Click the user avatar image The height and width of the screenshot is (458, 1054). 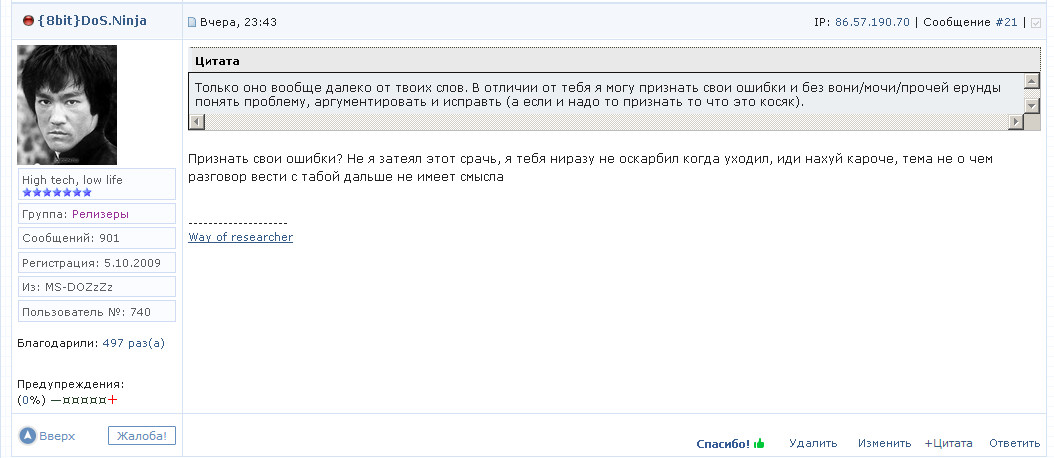[x=67, y=105]
